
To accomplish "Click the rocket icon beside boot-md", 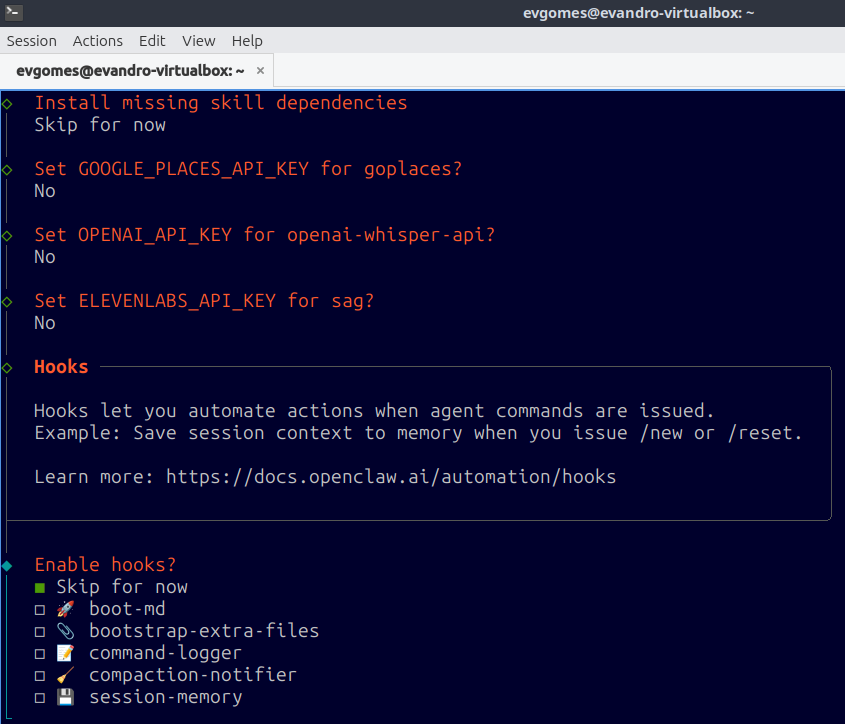I will [x=65, y=609].
